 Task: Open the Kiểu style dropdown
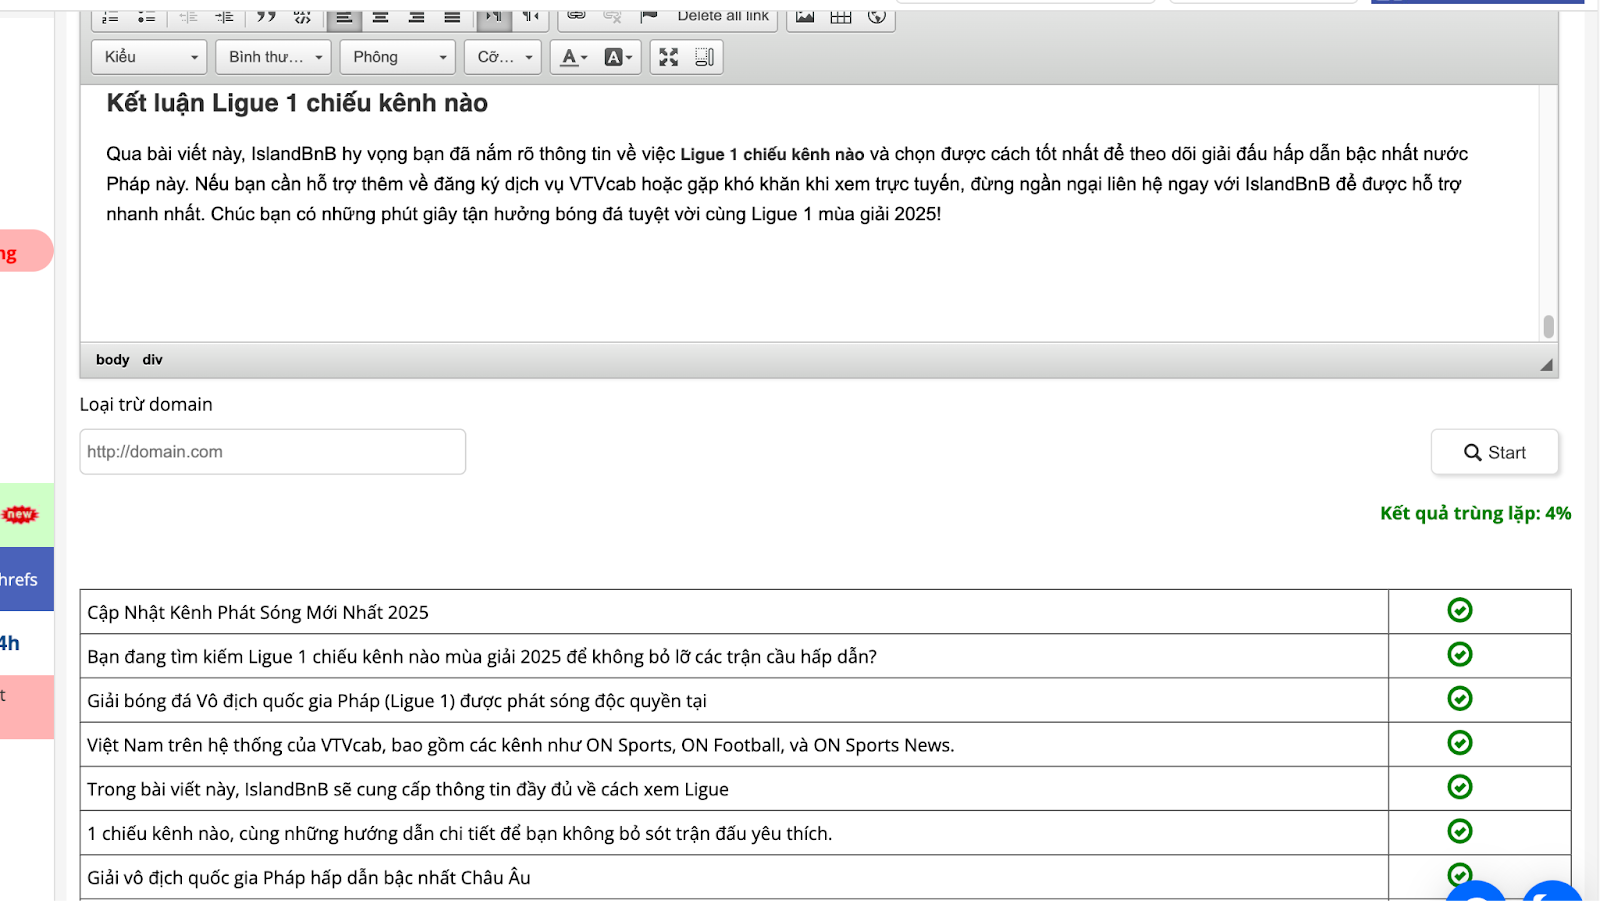point(149,57)
